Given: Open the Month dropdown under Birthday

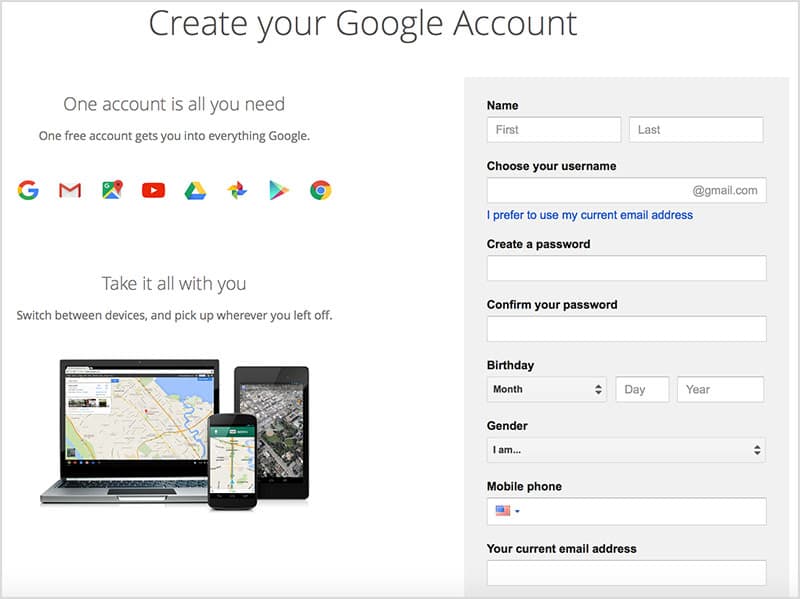Looking at the screenshot, I should pos(546,389).
